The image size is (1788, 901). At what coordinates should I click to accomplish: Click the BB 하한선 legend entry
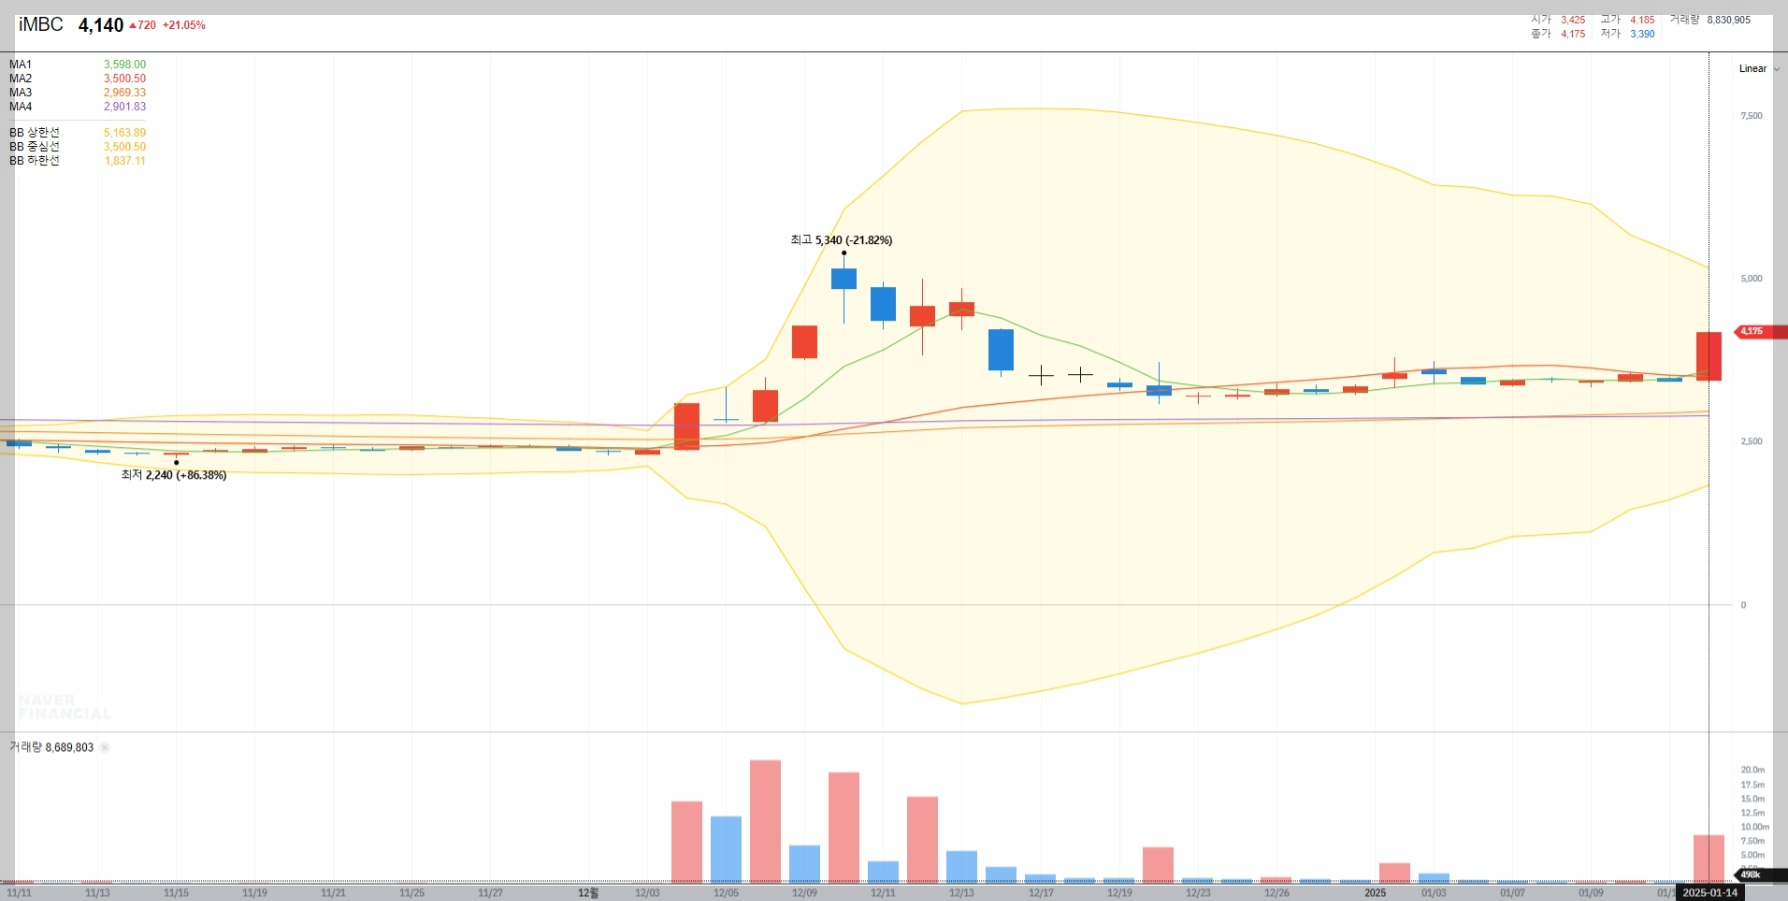(34, 160)
